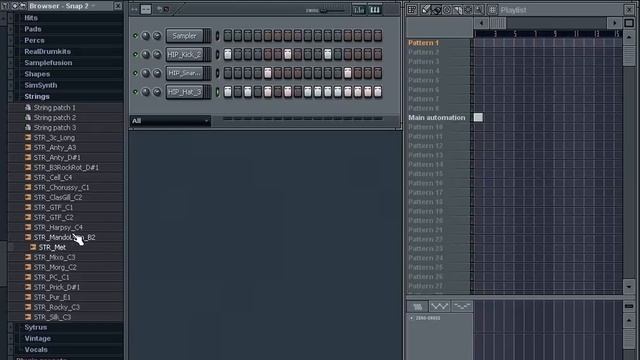Collapse the Strings folder in Browser
This screenshot has height=360, width=640.
37,96
